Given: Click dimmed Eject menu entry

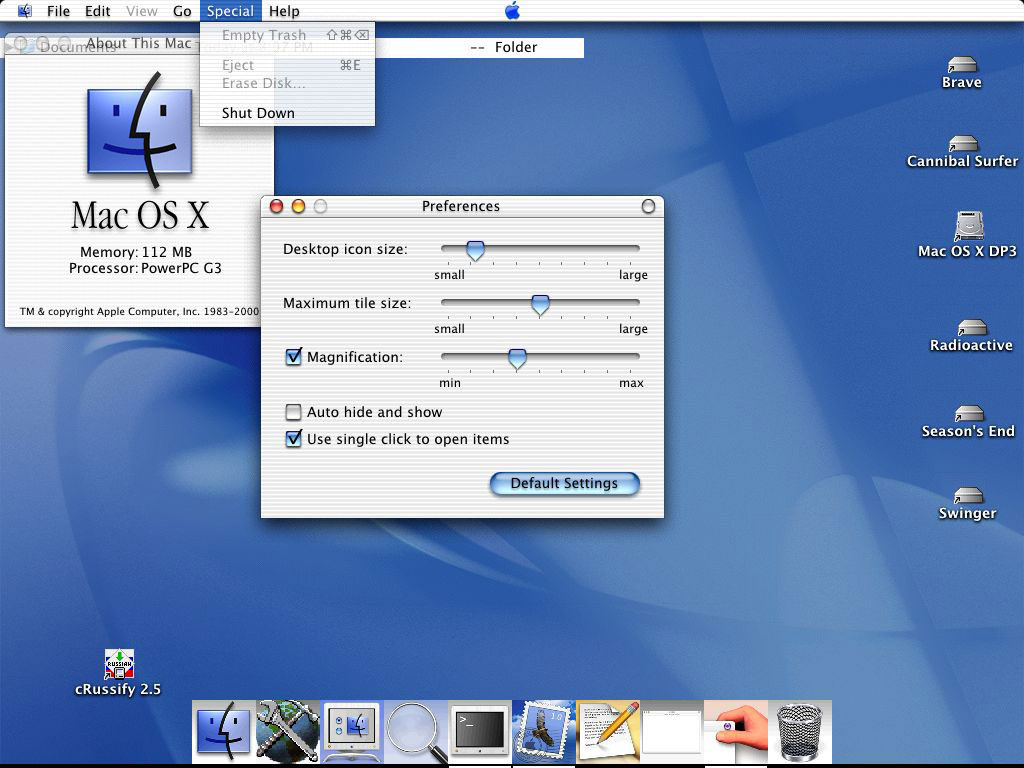Looking at the screenshot, I should [287, 65].
